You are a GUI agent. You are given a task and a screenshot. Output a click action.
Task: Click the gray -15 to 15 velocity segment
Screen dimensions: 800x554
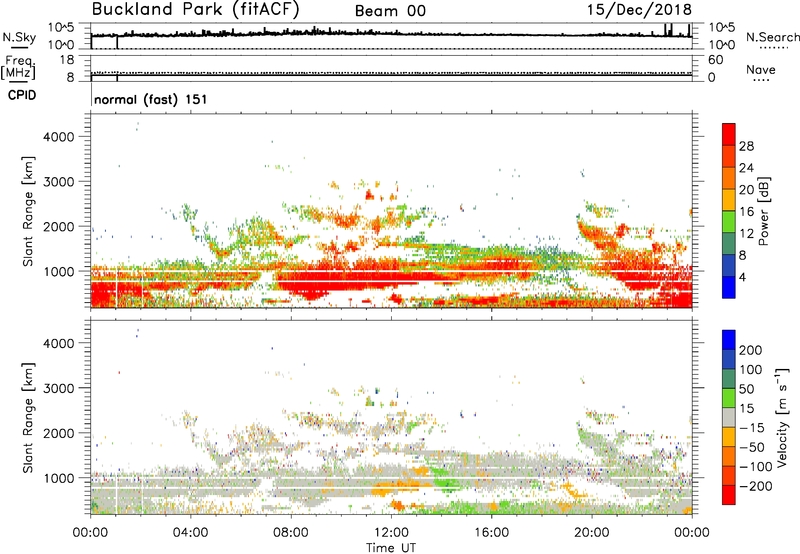pos(729,417)
